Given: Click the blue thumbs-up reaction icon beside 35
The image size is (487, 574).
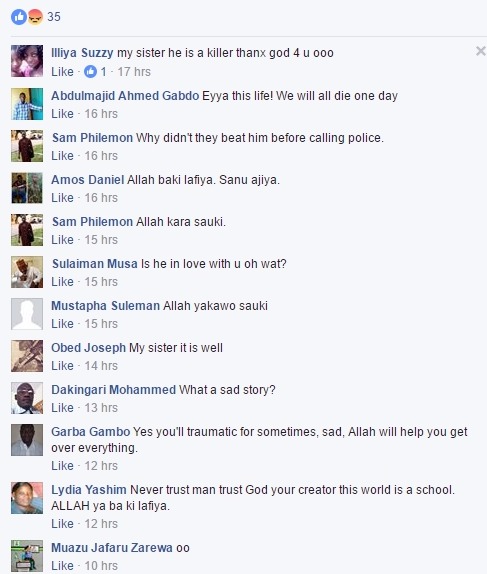Looking at the screenshot, I should pos(19,17).
